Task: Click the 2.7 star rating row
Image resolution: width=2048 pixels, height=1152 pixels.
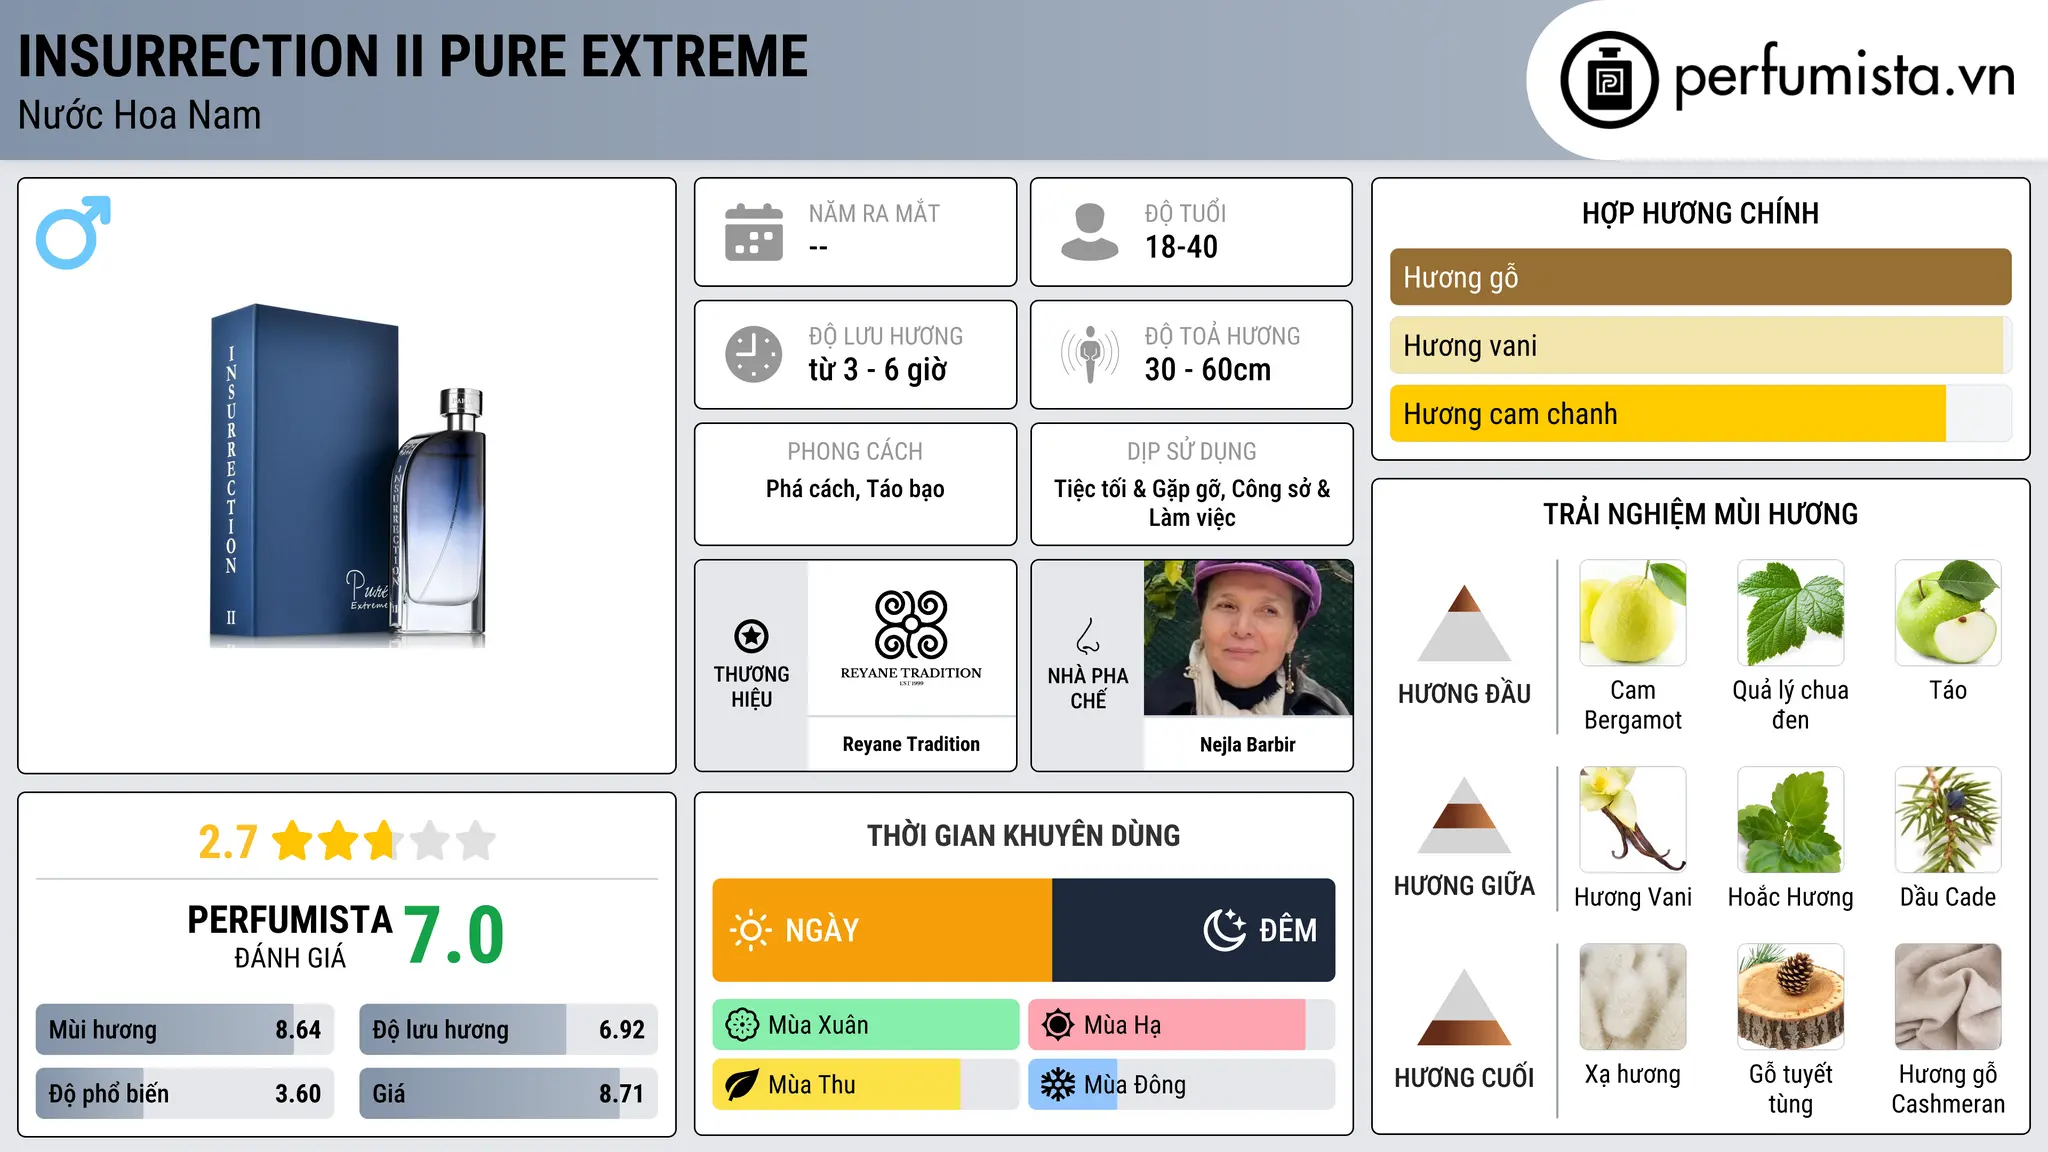Action: tap(347, 841)
